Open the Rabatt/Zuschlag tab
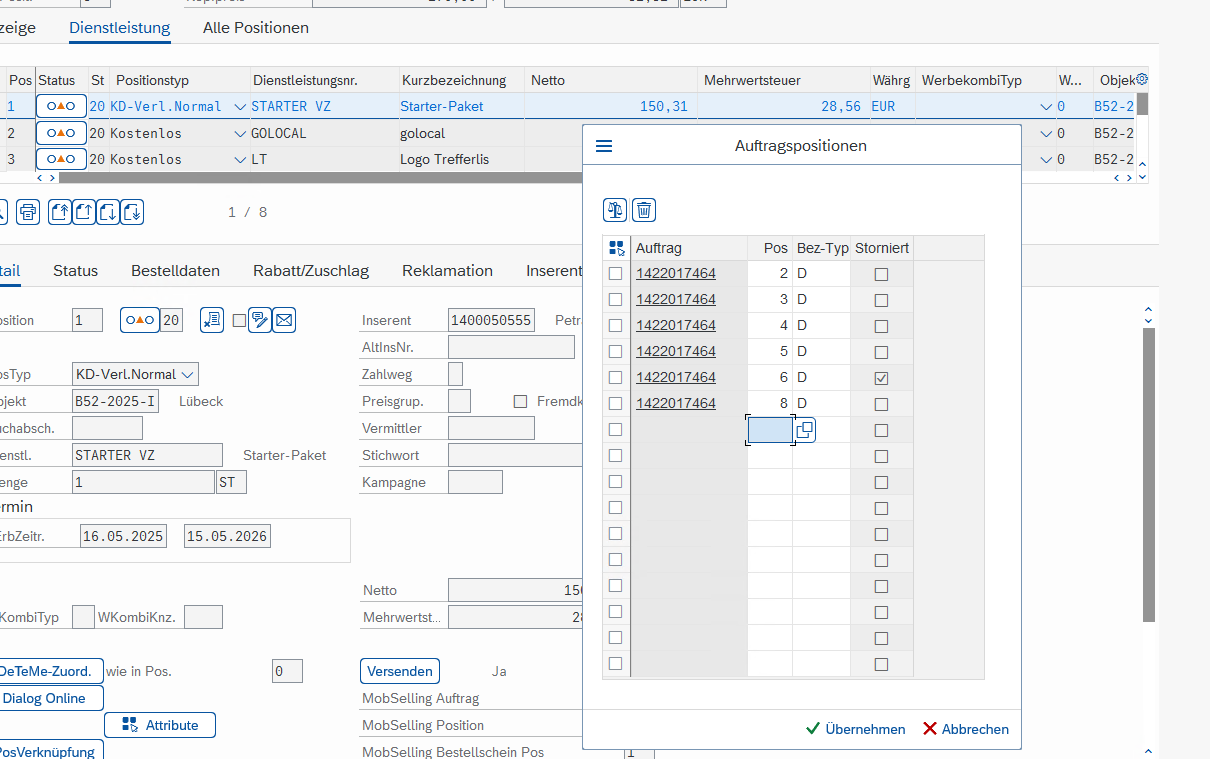Viewport: 1210px width, 759px height. pyautogui.click(x=311, y=271)
